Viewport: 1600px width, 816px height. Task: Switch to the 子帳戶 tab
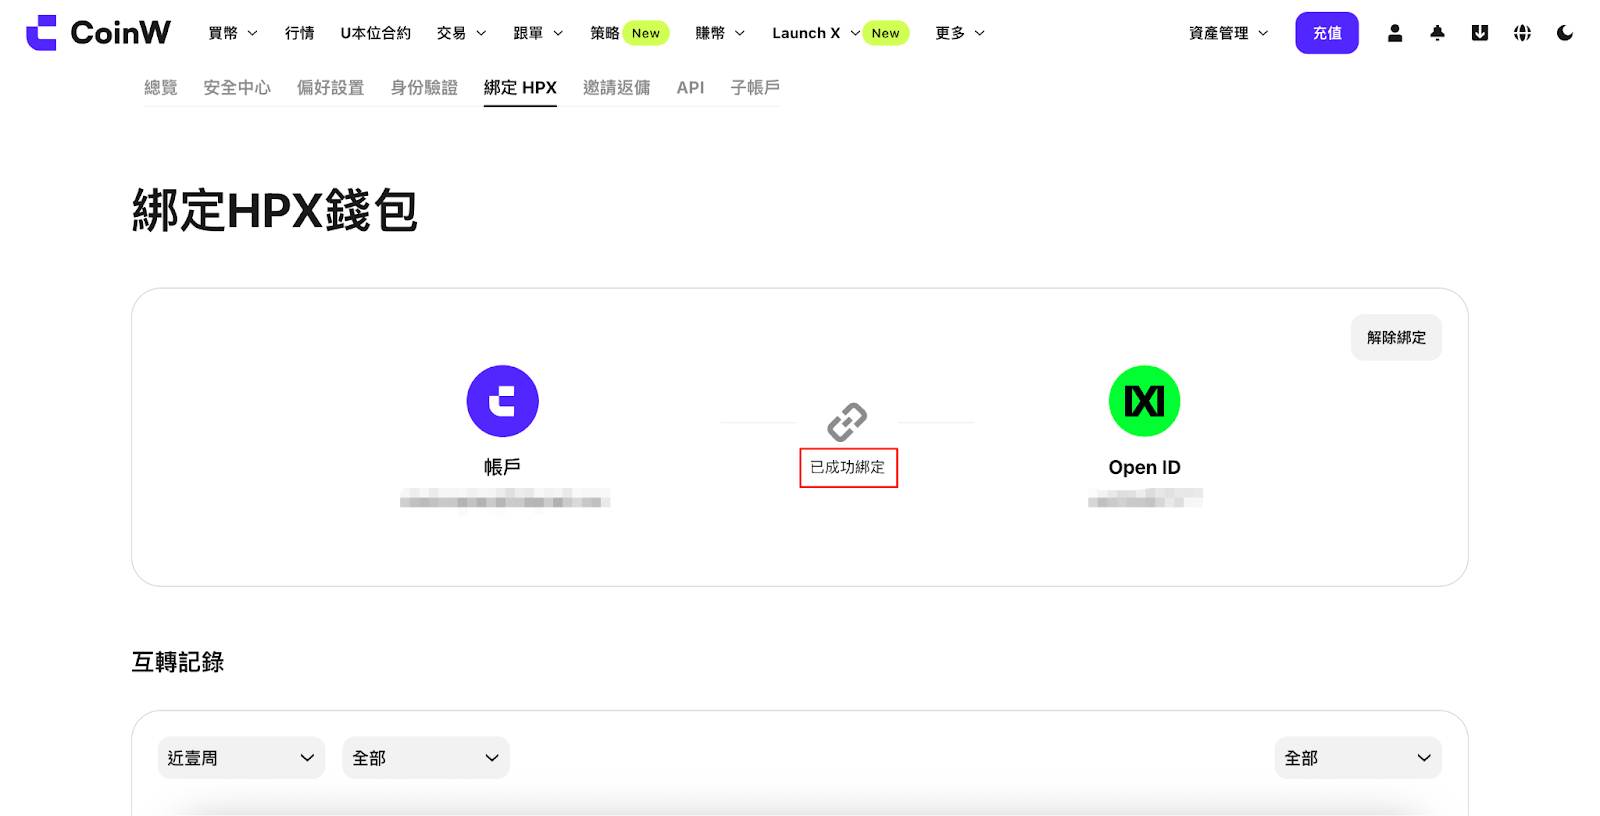(755, 88)
